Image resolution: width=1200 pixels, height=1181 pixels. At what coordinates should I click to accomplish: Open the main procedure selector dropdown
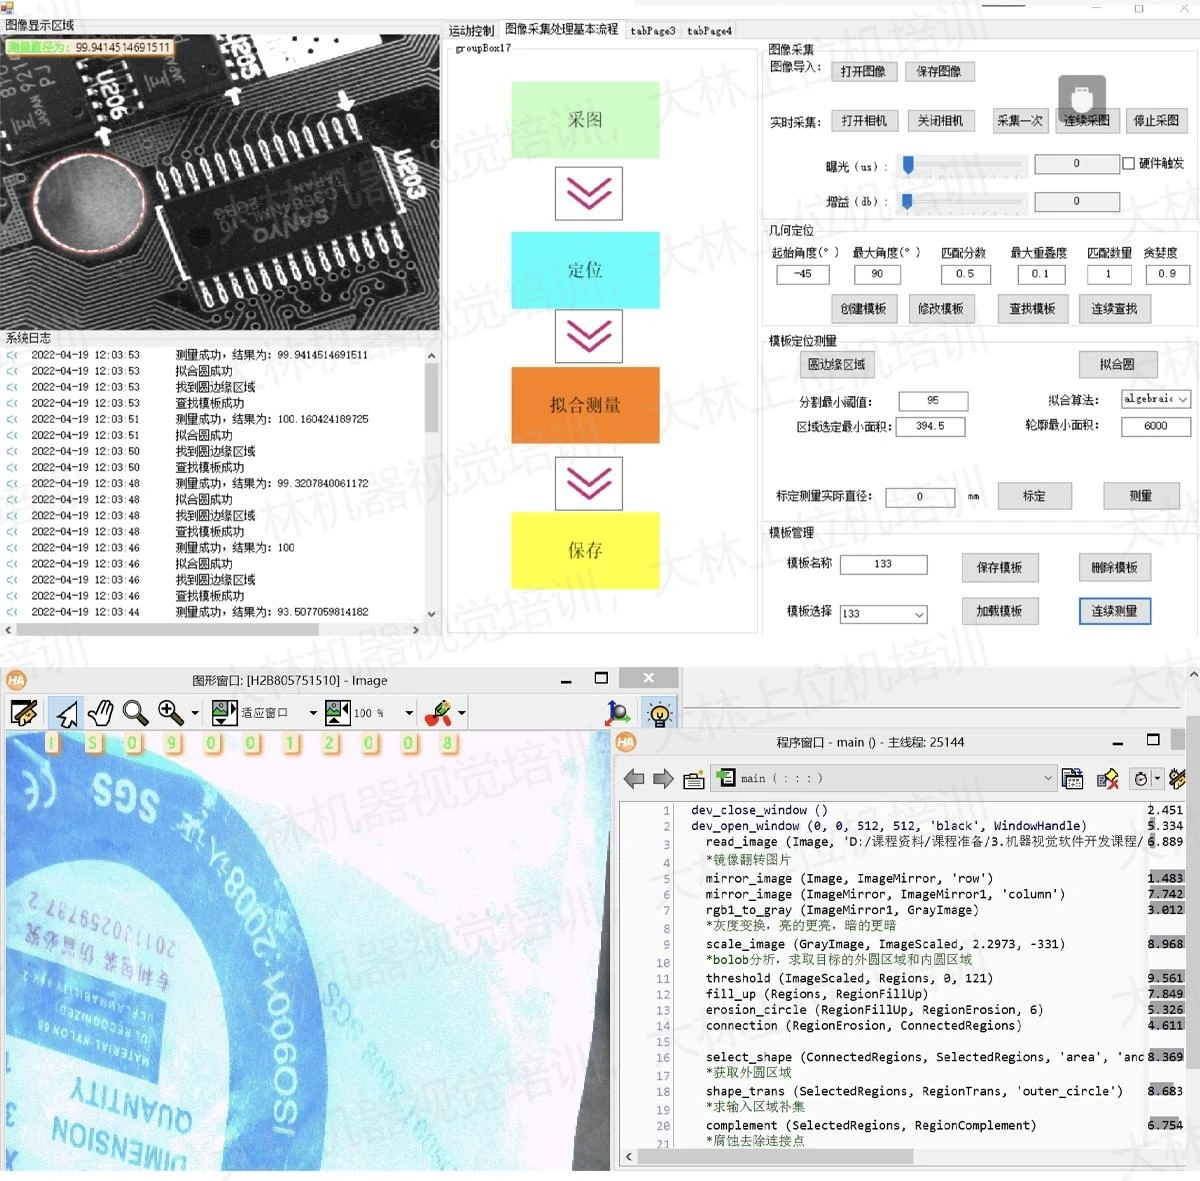coord(1048,778)
